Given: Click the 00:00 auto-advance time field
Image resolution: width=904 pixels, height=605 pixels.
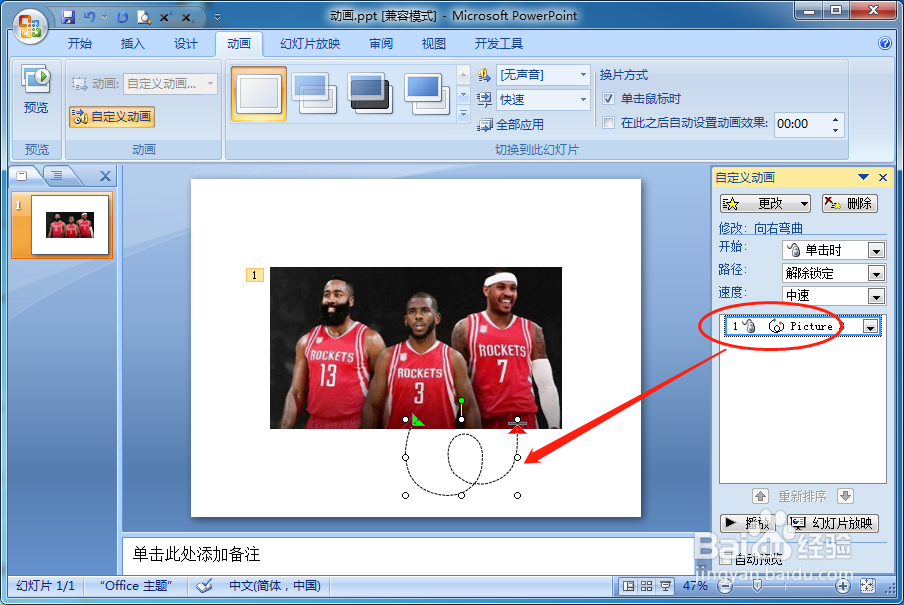Looking at the screenshot, I should coord(801,124).
